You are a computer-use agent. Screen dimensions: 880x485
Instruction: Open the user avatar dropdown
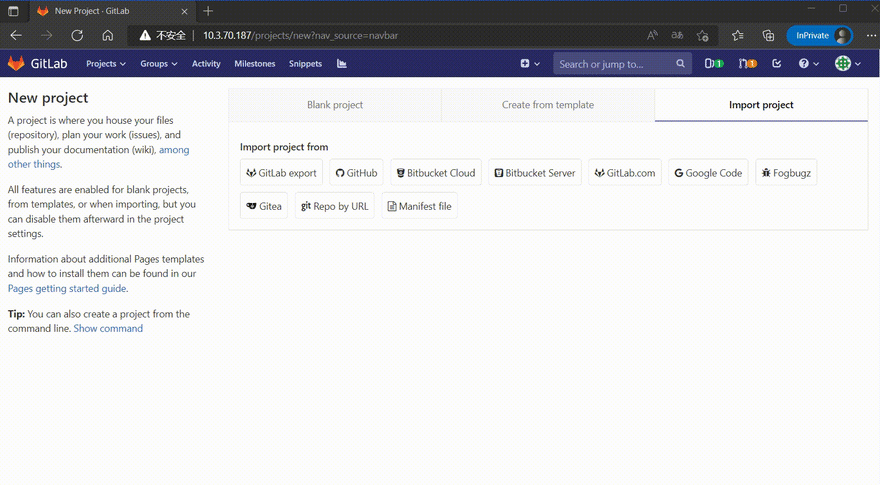[x=847, y=63]
